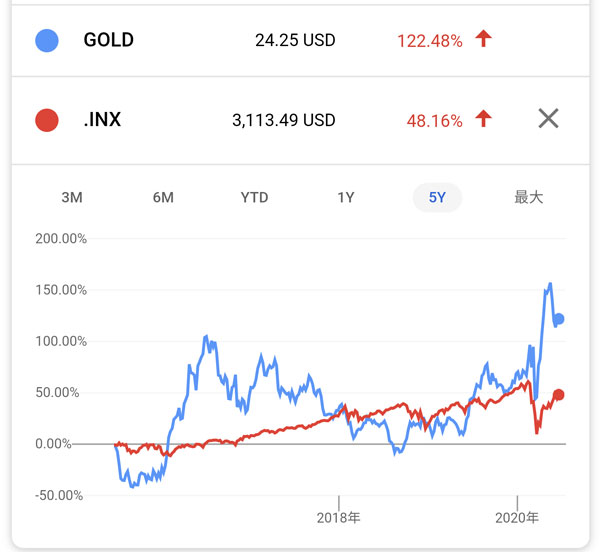Choose the 1Y time range

click(345, 197)
